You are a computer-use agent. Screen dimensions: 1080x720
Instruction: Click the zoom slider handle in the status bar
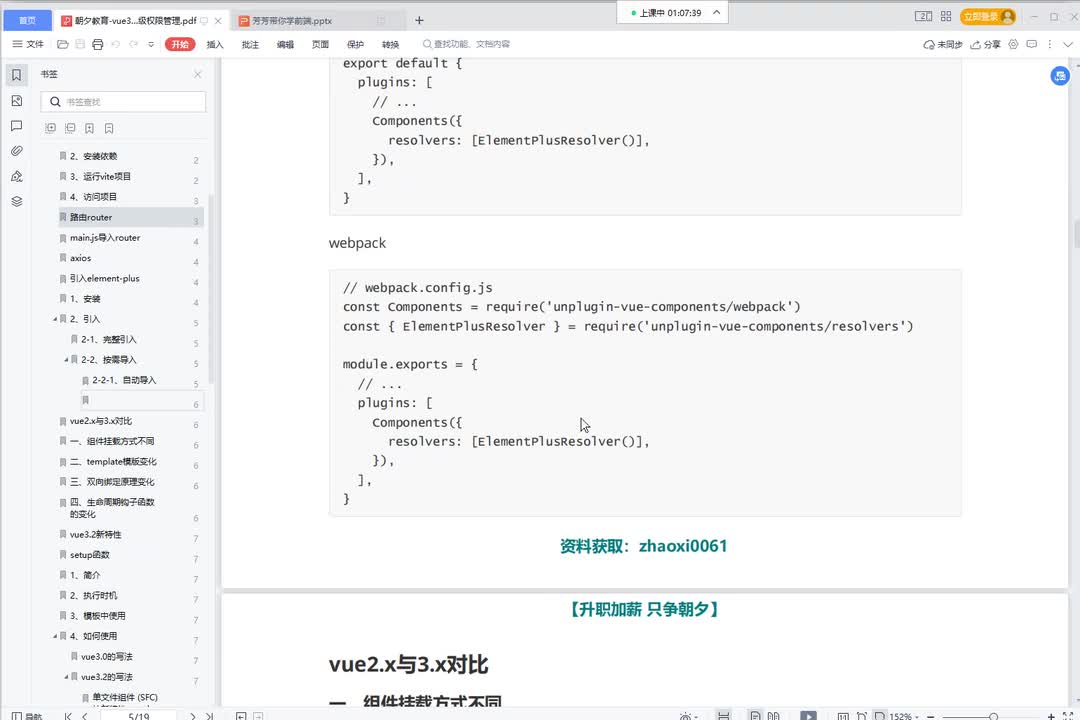click(993, 717)
